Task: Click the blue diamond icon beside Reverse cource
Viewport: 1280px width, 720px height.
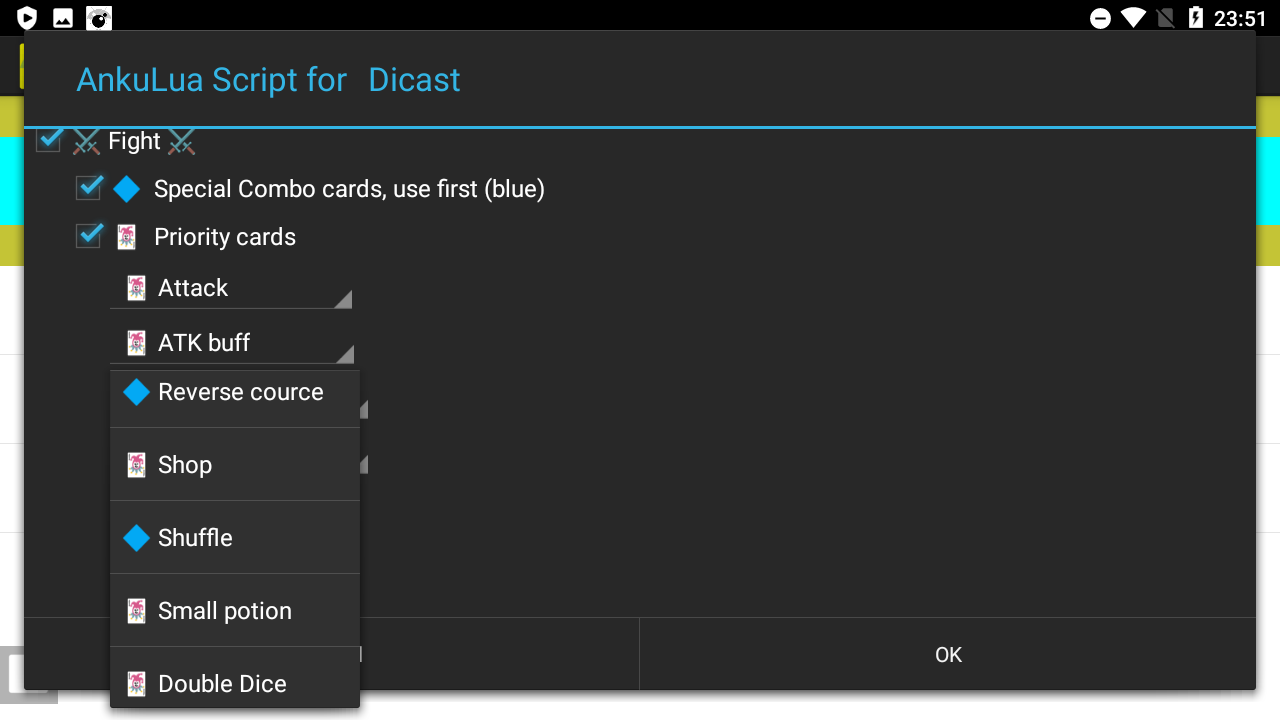Action: 136,392
